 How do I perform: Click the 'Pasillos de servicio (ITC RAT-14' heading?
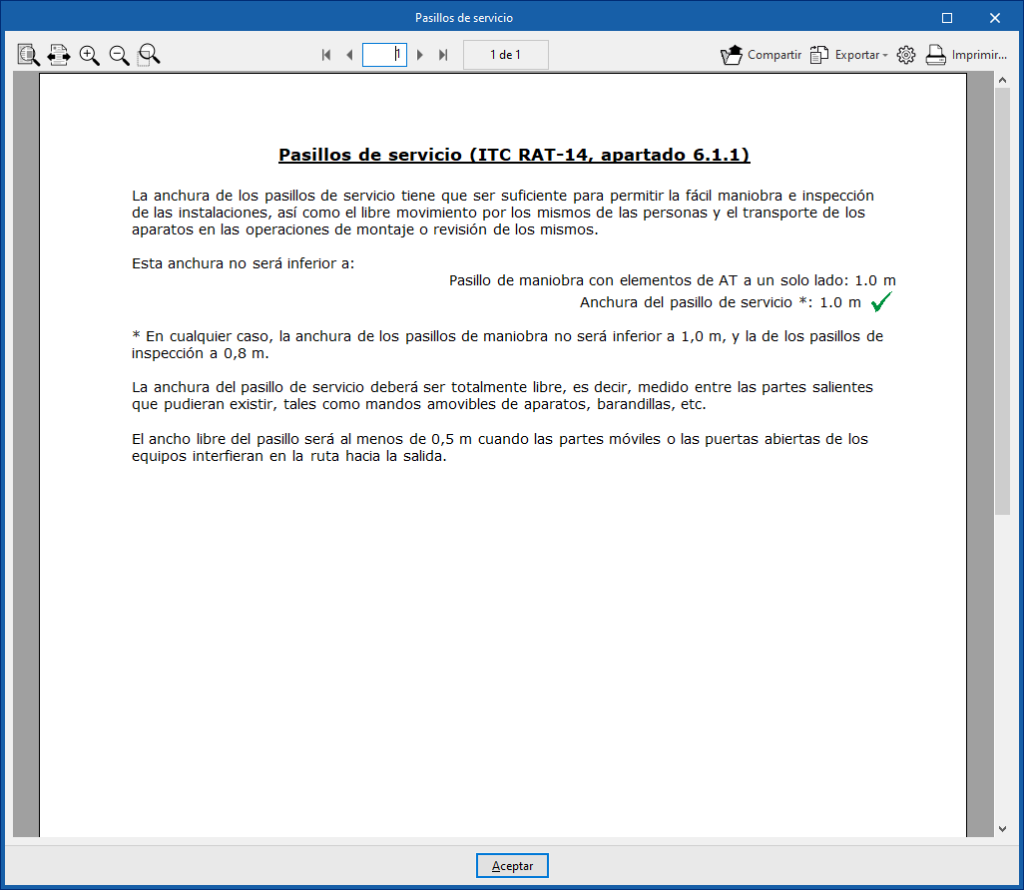pos(514,155)
